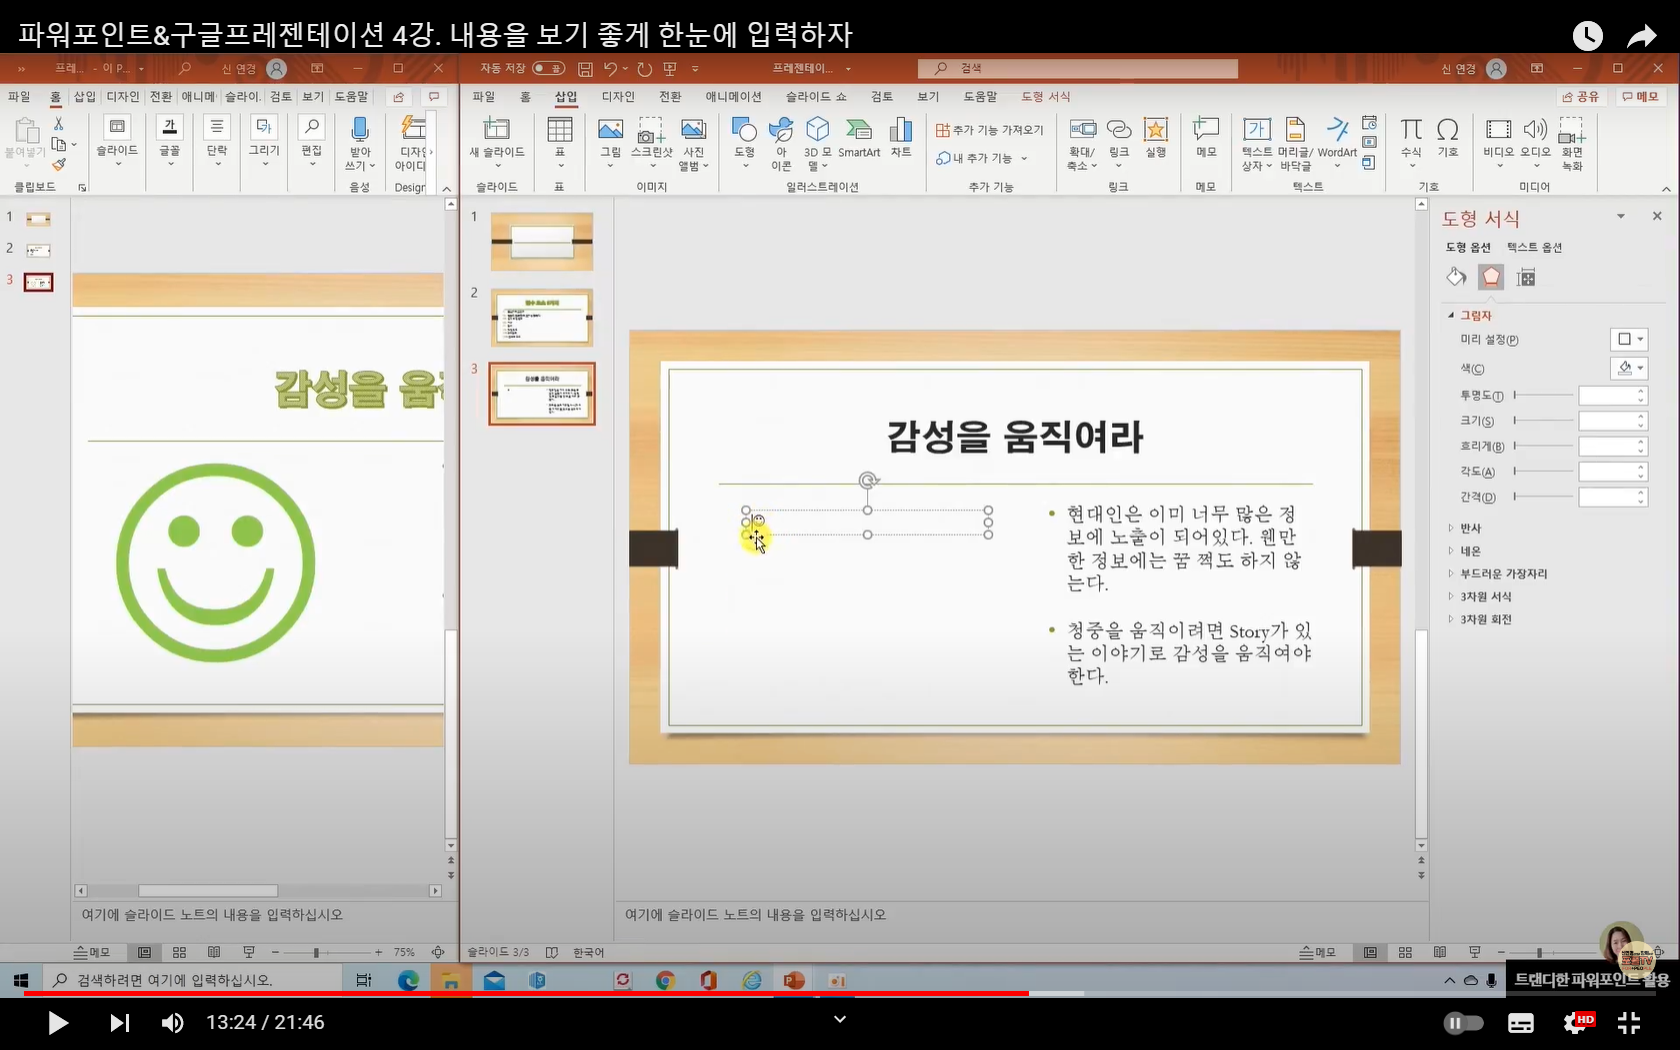Open Transitions (전환) tab in right window
The width and height of the screenshot is (1680, 1050).
pos(670,96)
